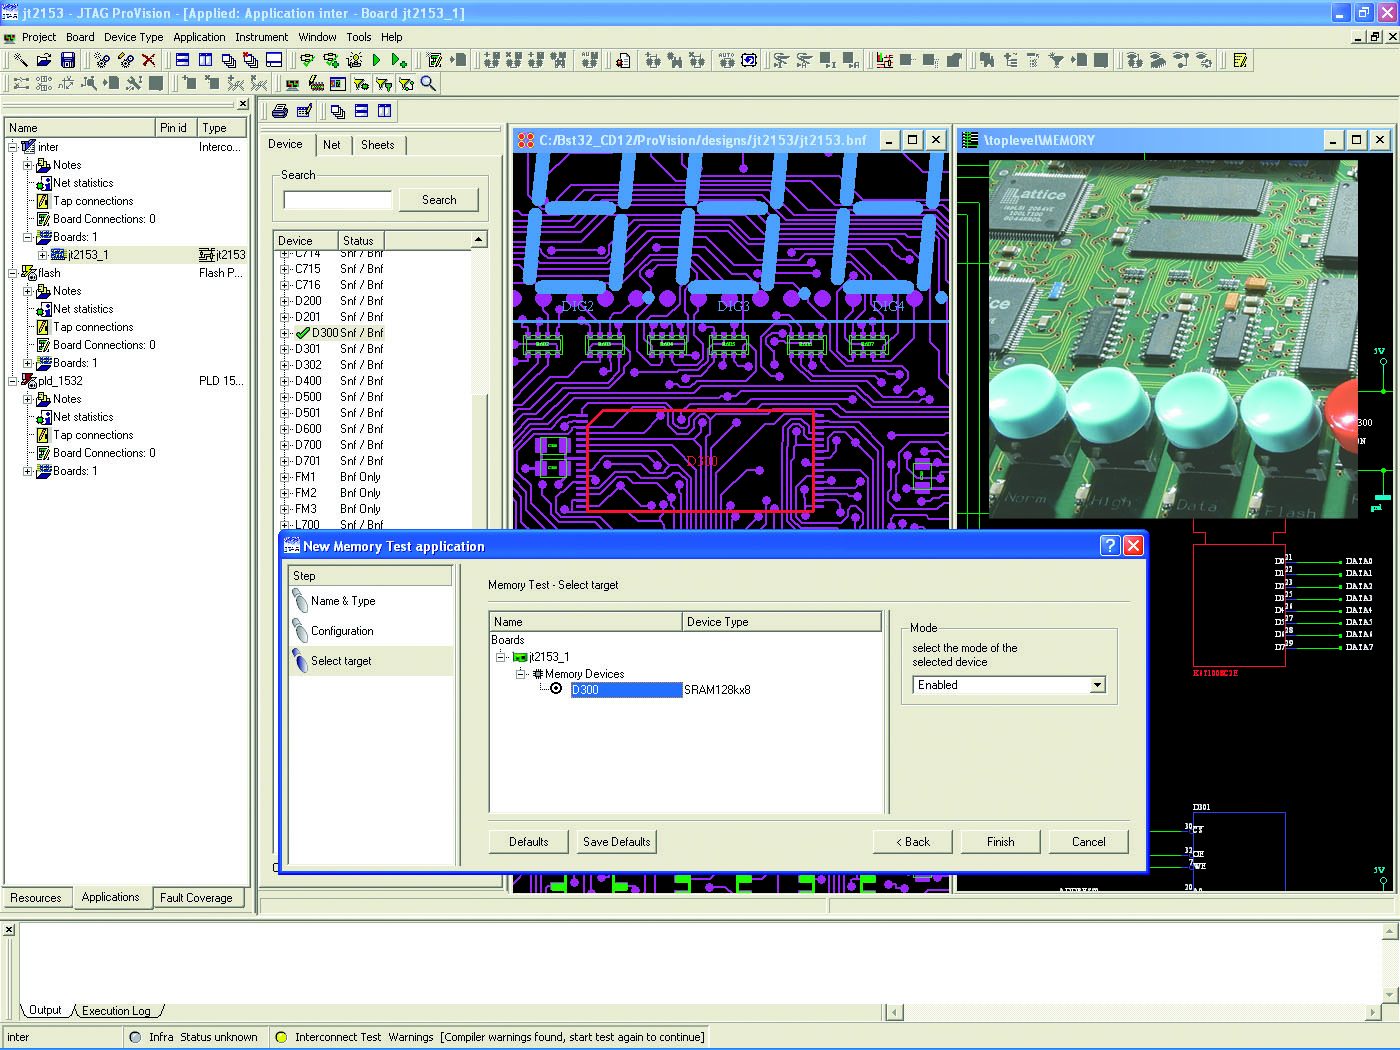
Task: Click the device list scroll-up arrow
Action: [x=478, y=240]
